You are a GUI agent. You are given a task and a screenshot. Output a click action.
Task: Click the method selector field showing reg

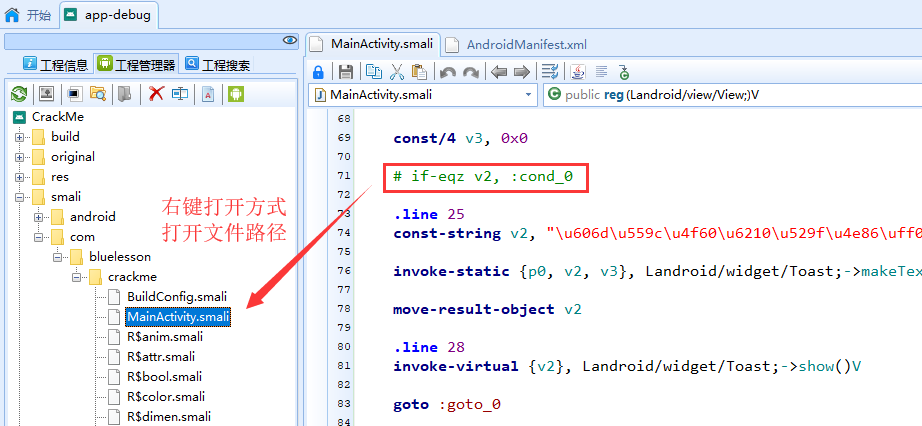(x=730, y=95)
